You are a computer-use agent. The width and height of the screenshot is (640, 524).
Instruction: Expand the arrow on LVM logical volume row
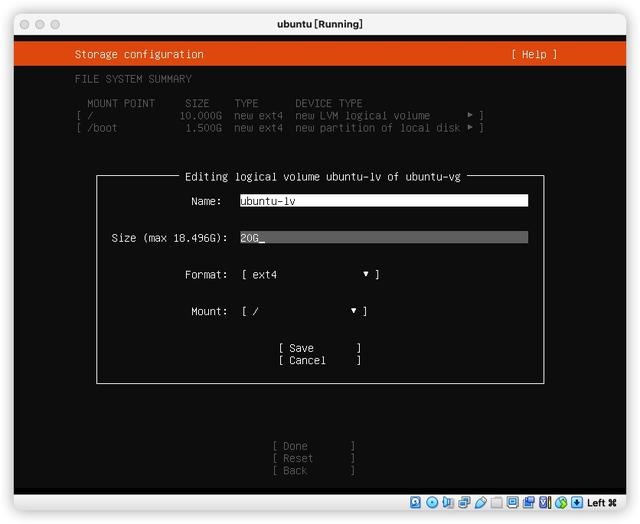coord(470,115)
